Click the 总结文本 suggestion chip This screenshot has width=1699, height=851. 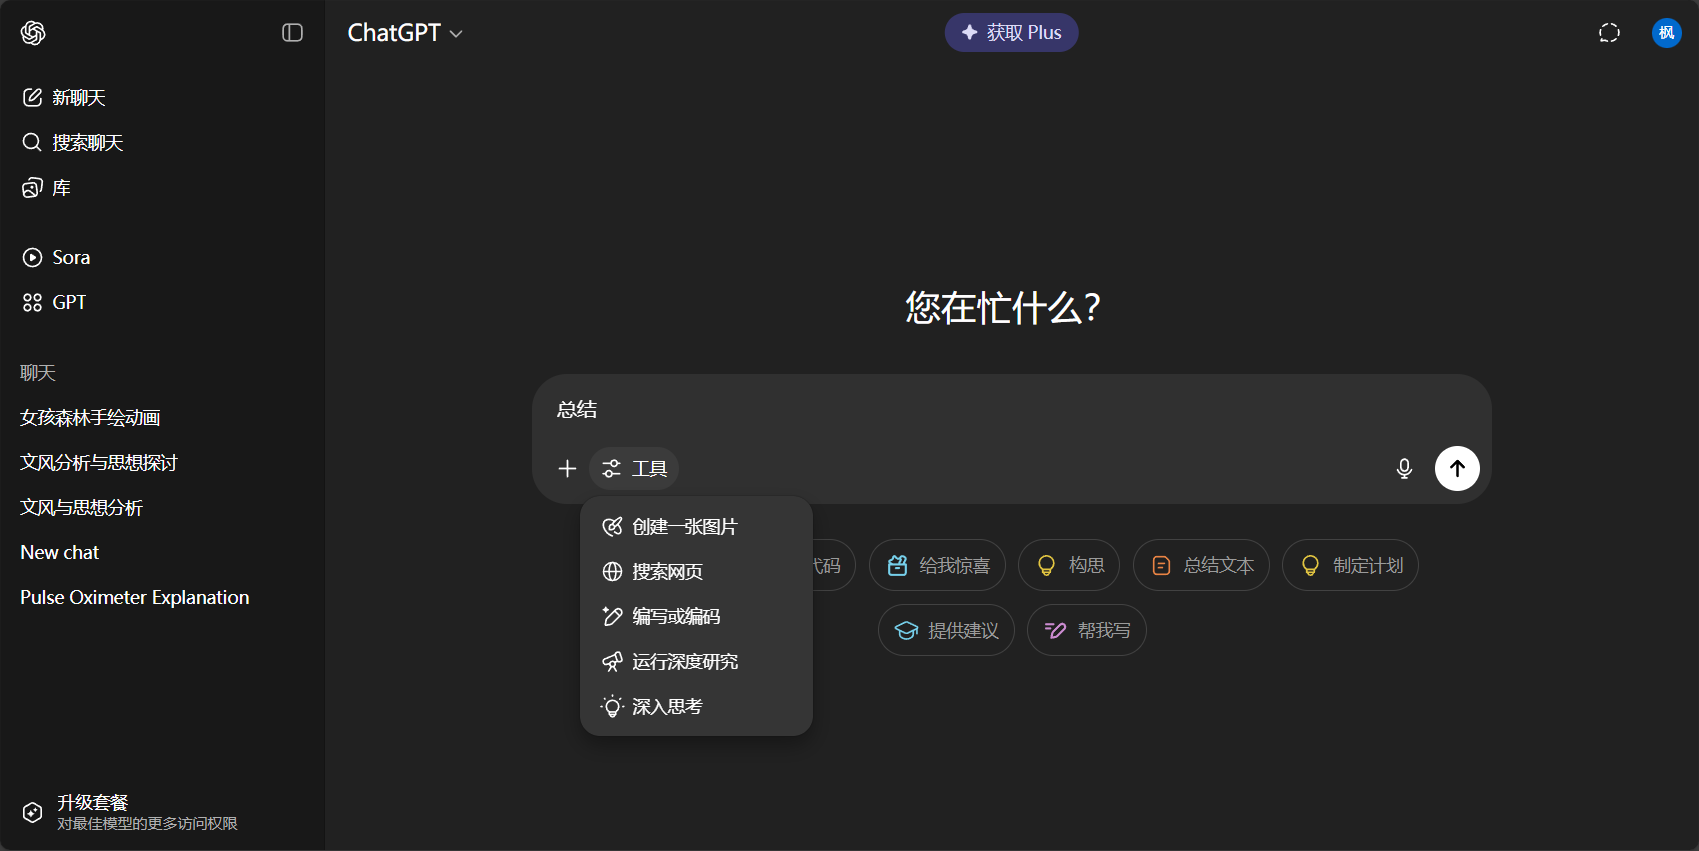1201,565
